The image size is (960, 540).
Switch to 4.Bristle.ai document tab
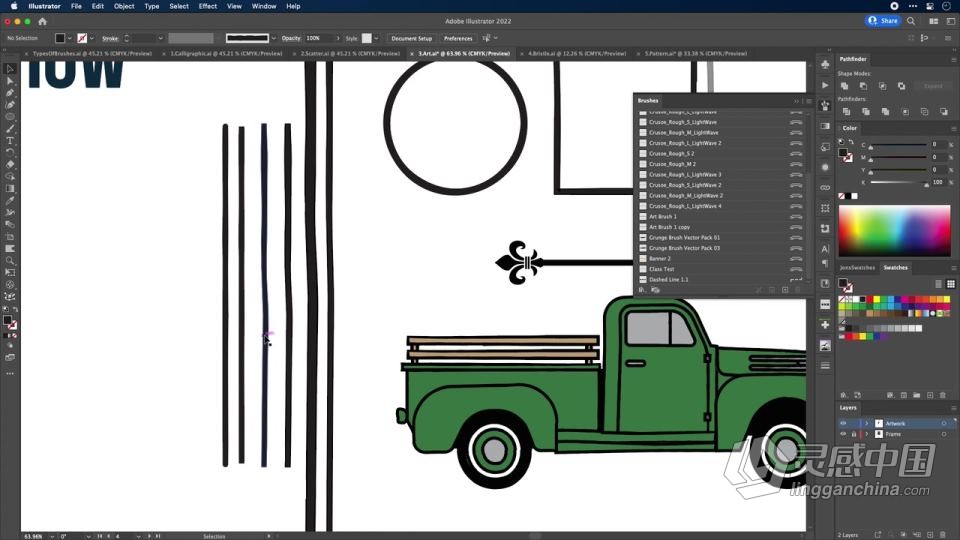[x=577, y=54]
